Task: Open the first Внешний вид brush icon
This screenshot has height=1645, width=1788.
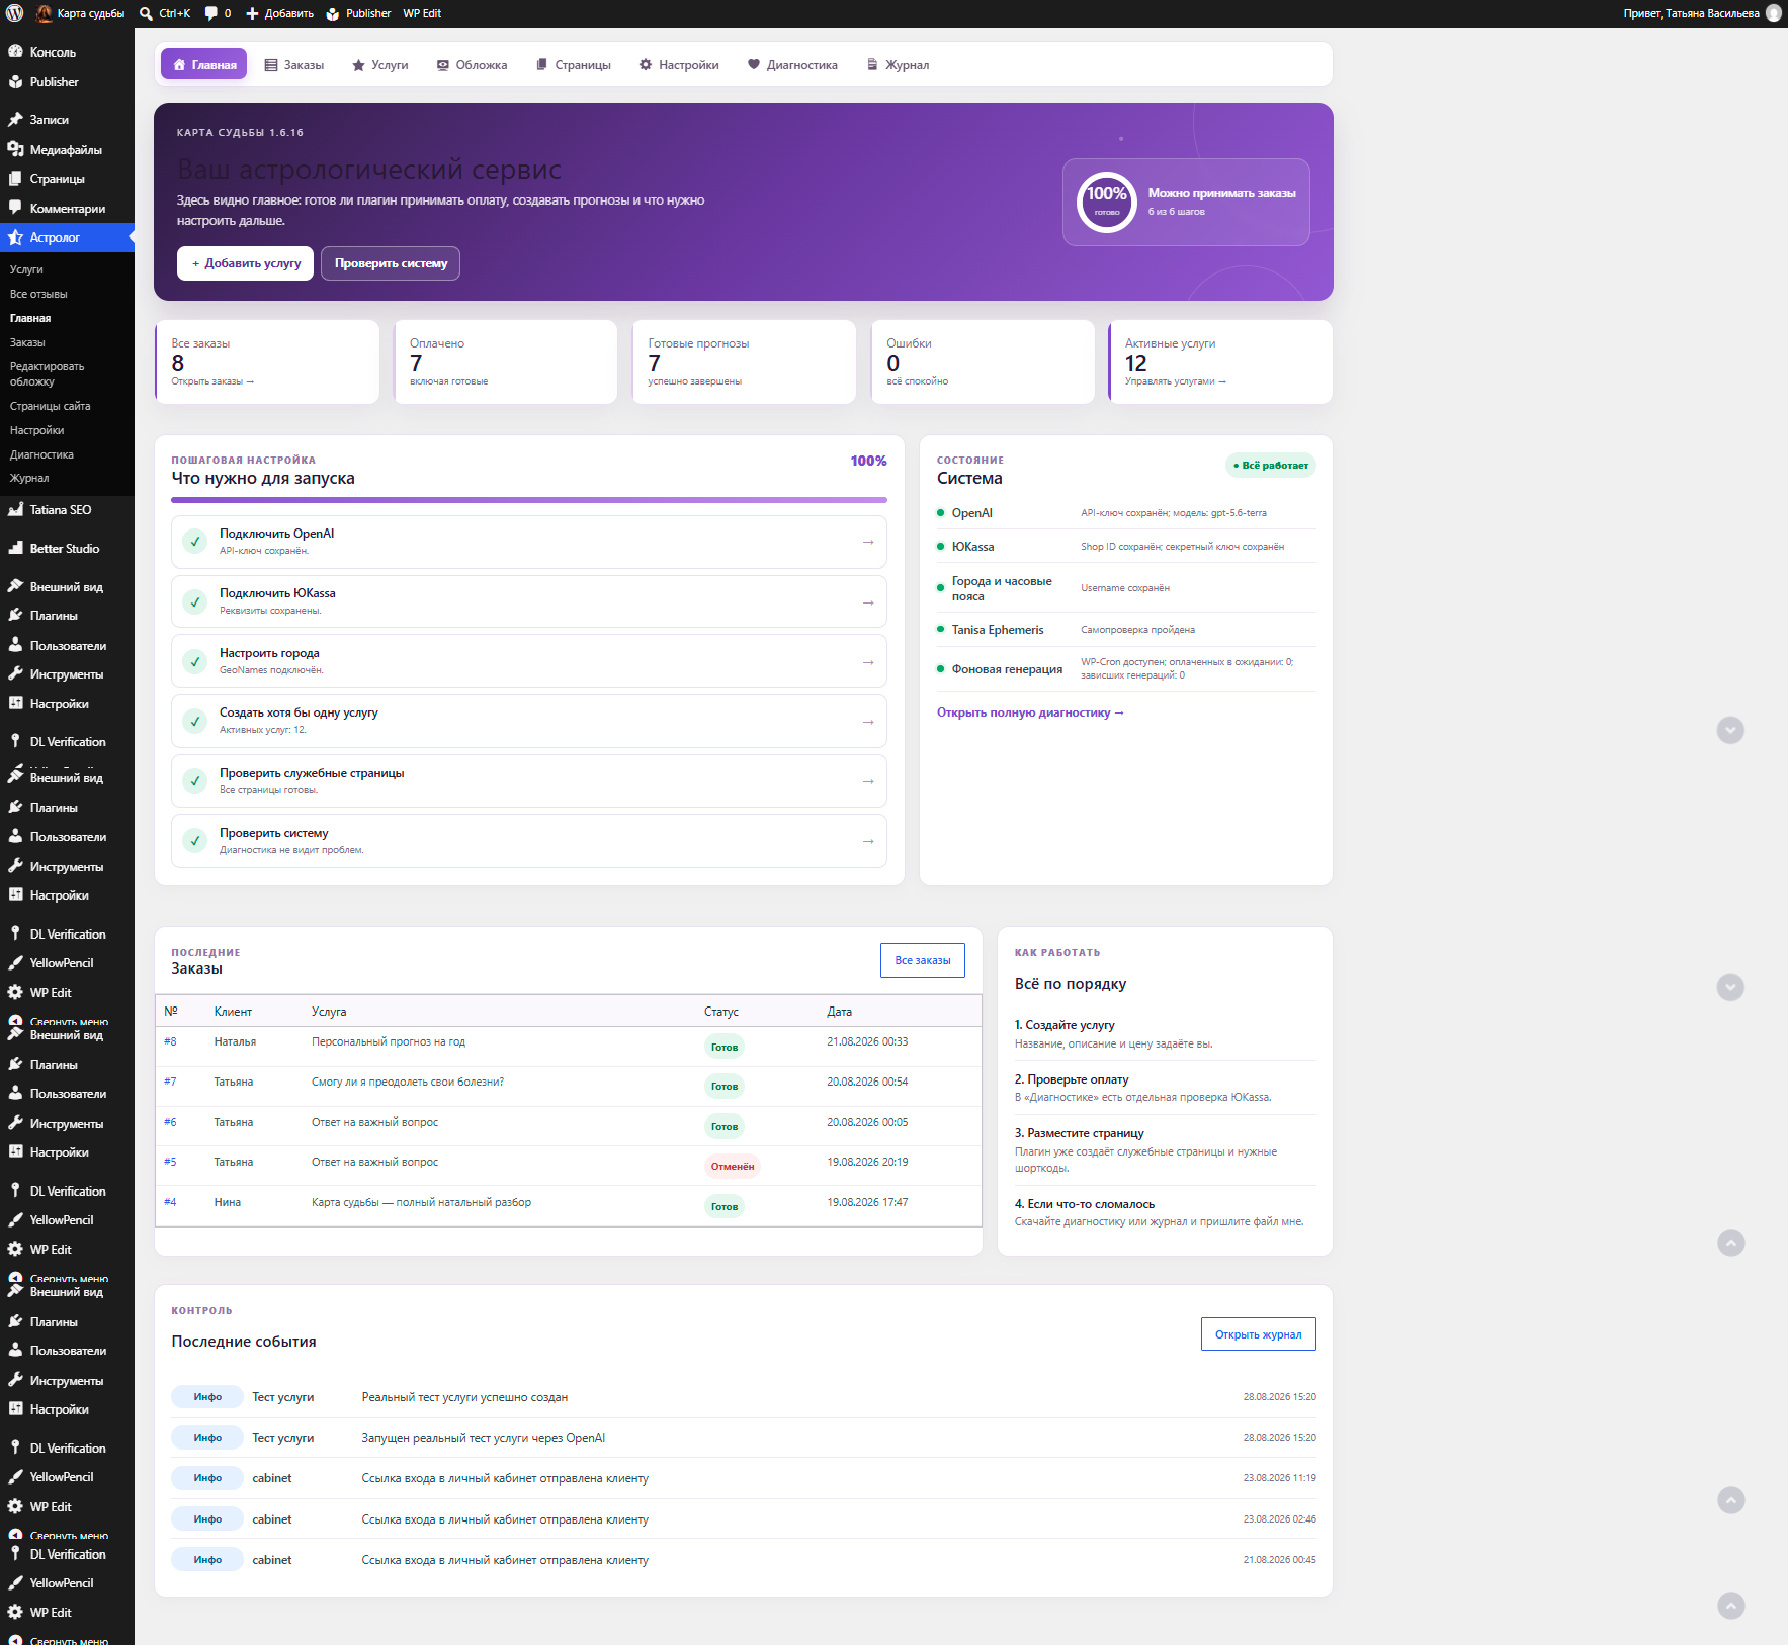Action: pyautogui.click(x=15, y=586)
